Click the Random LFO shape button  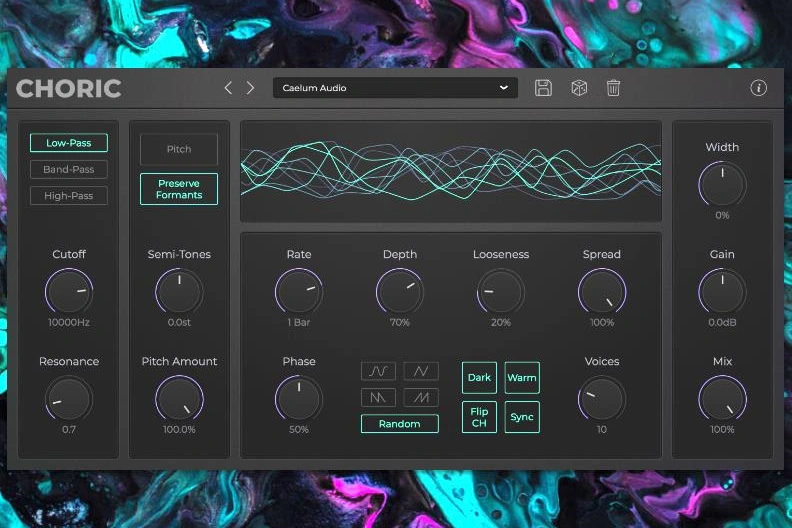tap(399, 424)
